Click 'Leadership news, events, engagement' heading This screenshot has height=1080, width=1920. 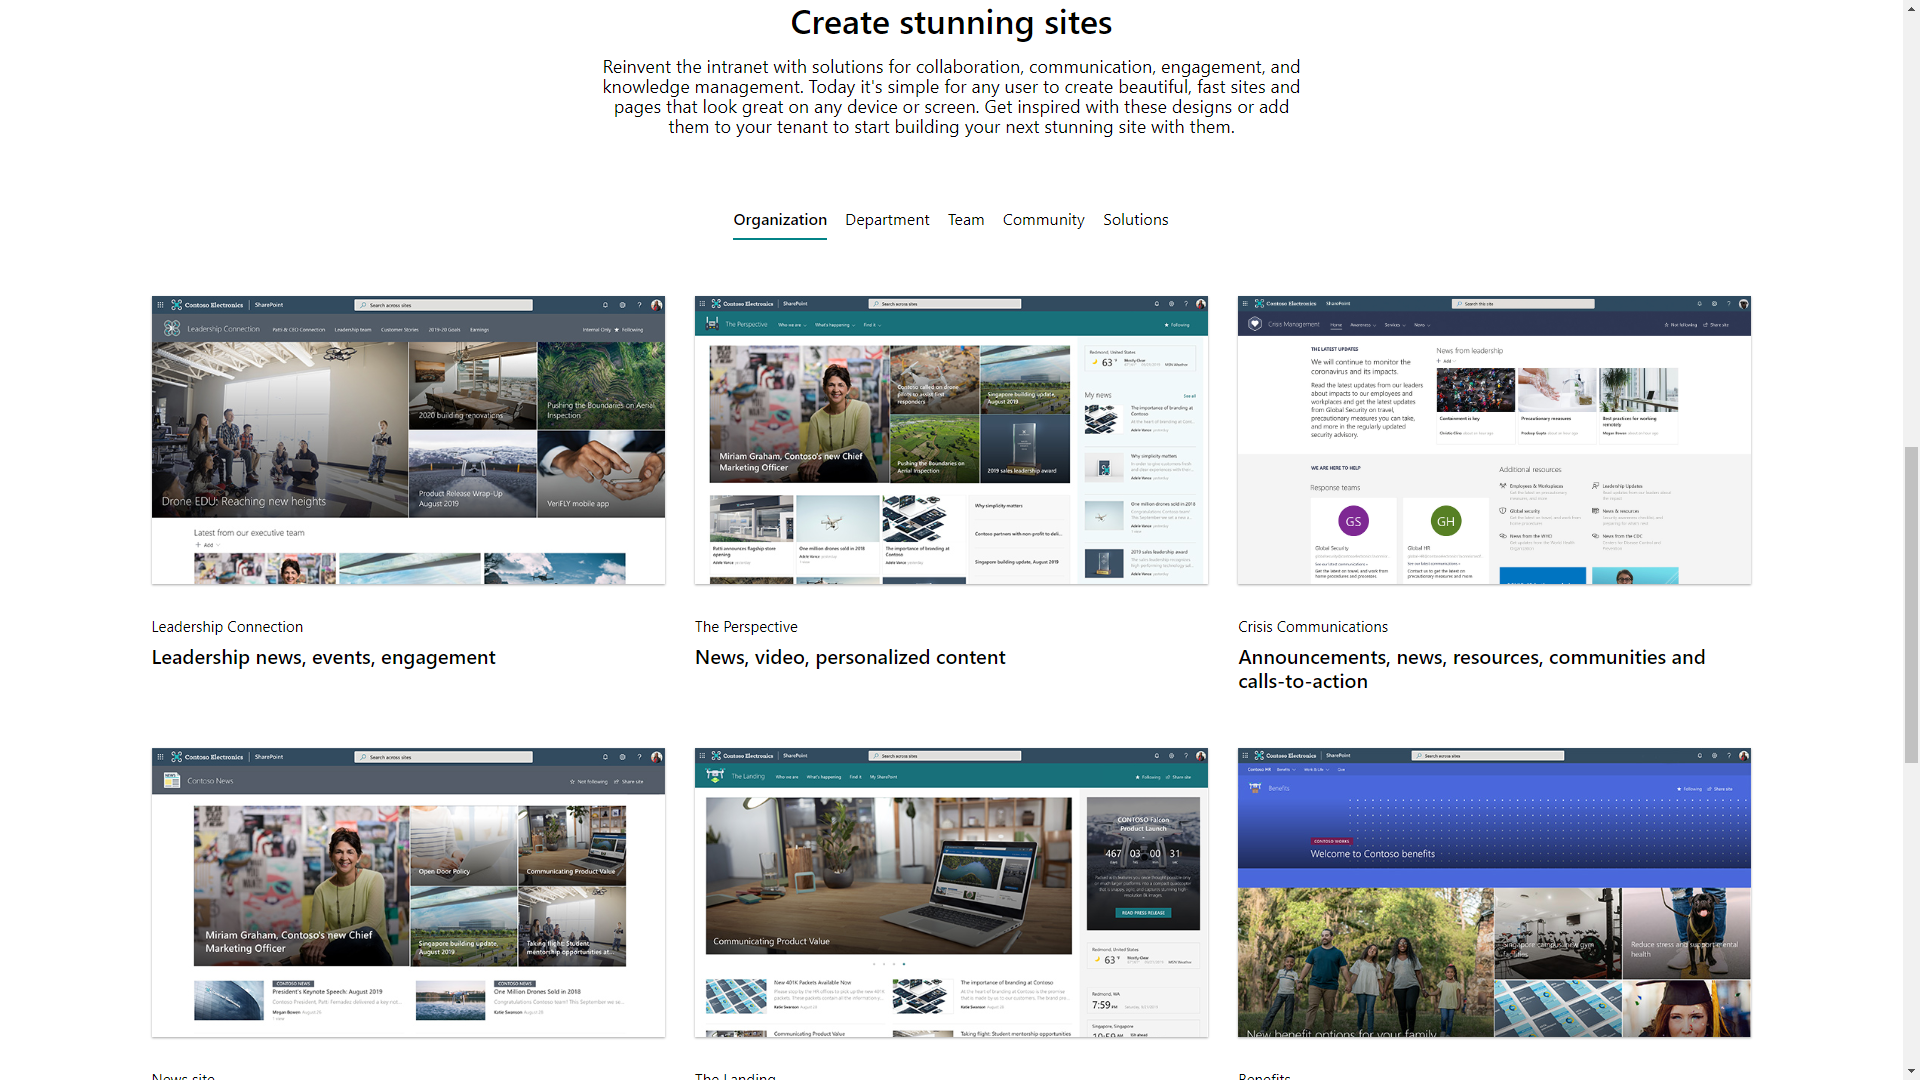[323, 658]
